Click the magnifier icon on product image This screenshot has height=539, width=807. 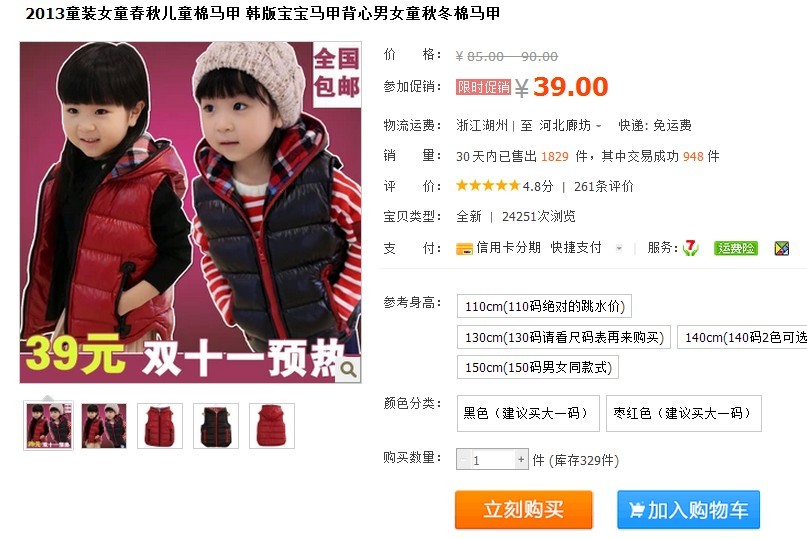pos(348,369)
